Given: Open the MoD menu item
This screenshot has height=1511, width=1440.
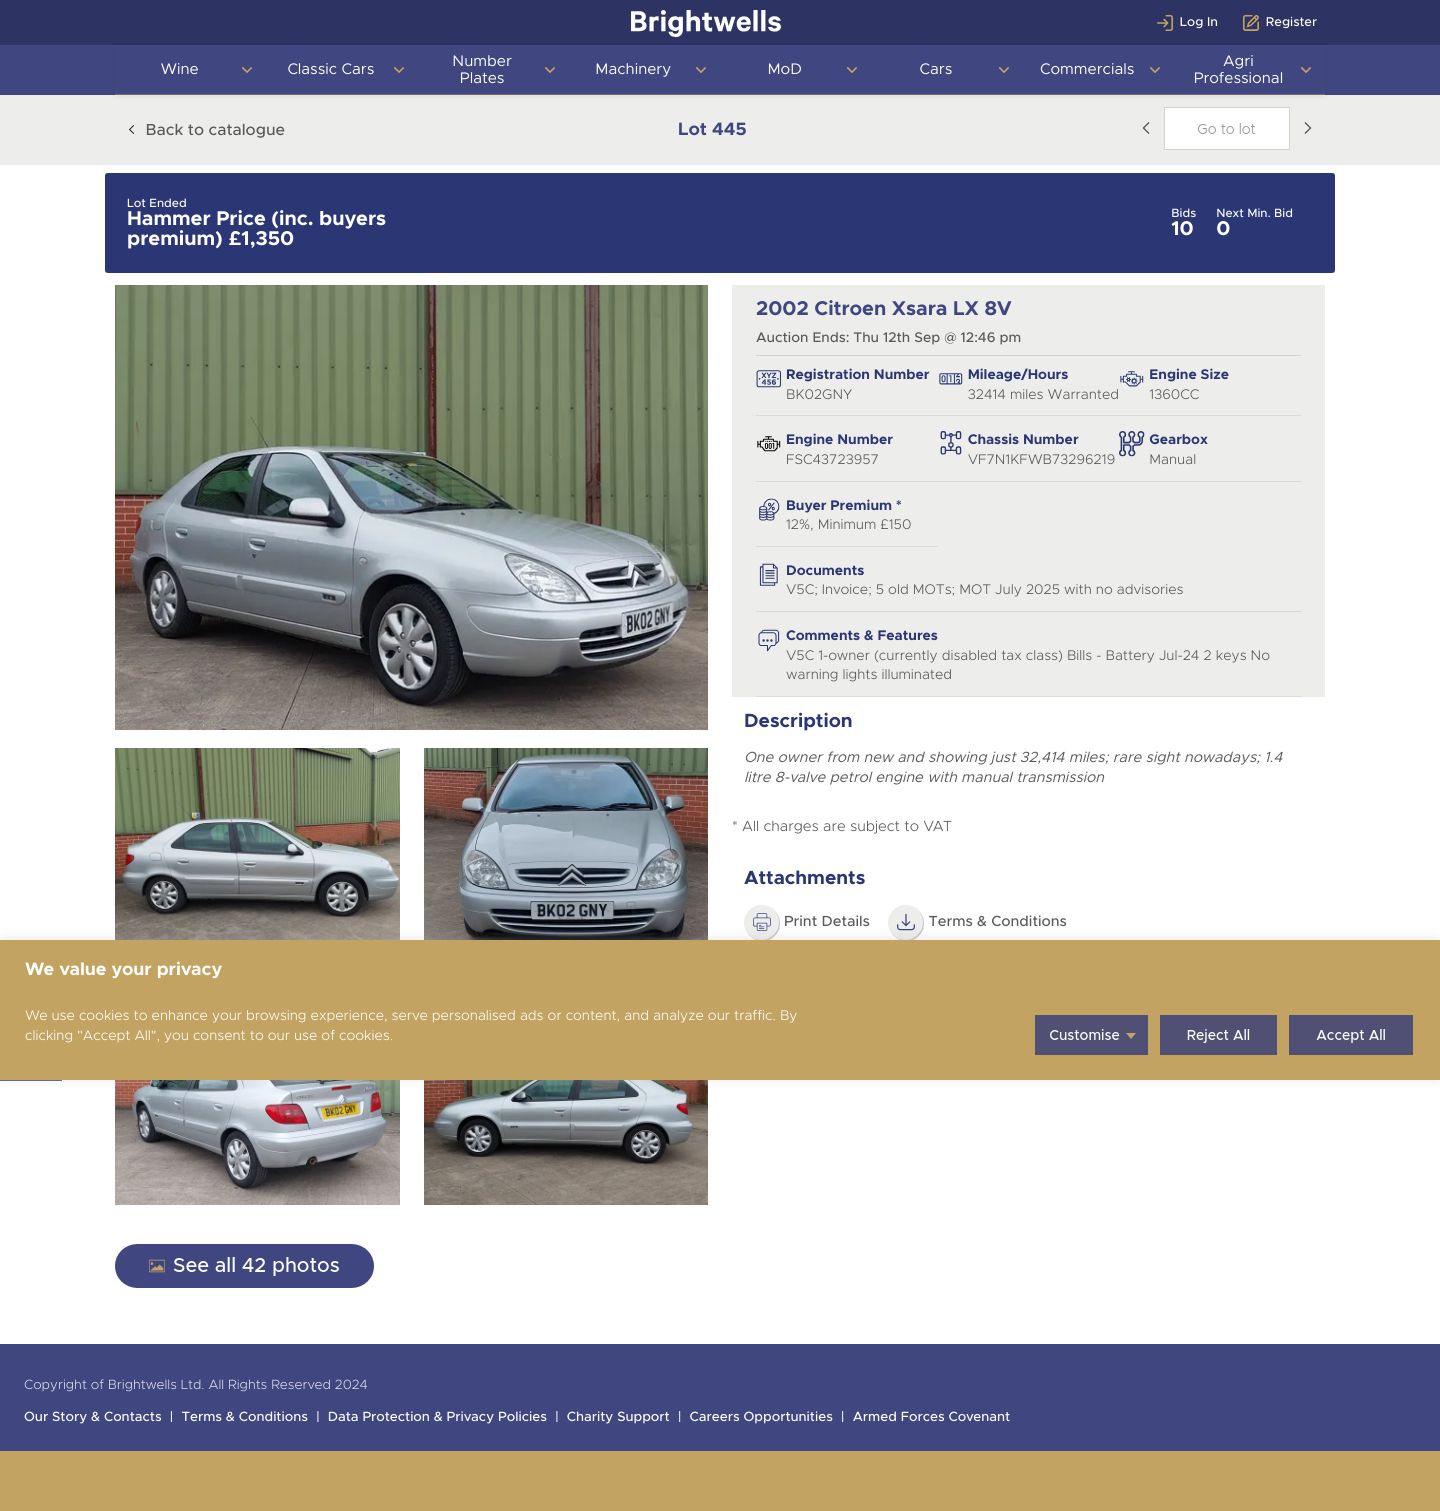Looking at the screenshot, I should pyautogui.click(x=785, y=69).
